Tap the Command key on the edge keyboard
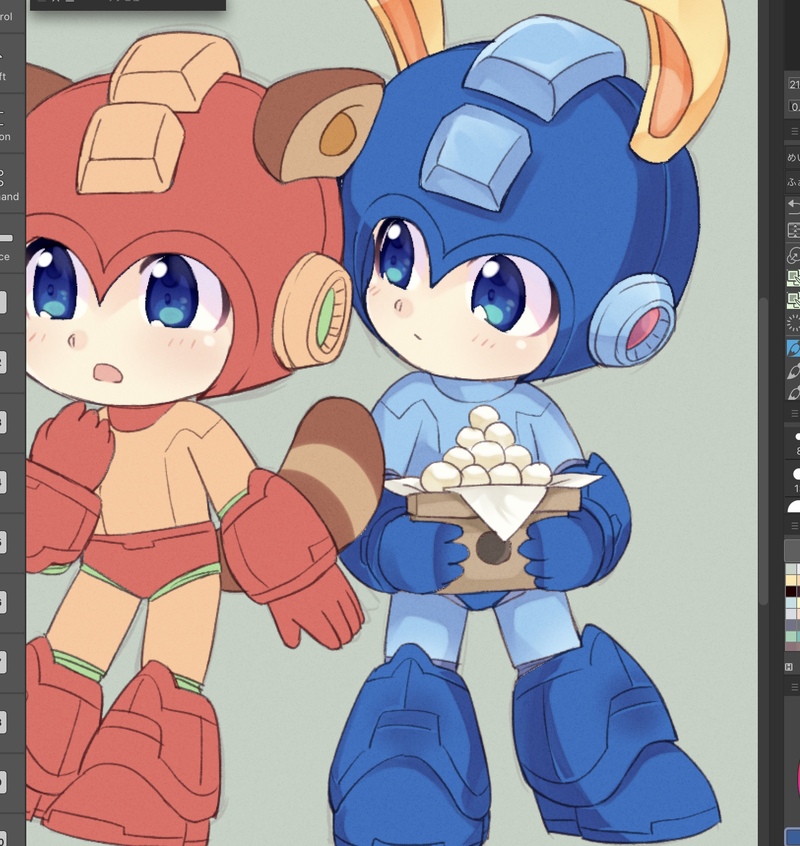 pyautogui.click(x=12, y=183)
